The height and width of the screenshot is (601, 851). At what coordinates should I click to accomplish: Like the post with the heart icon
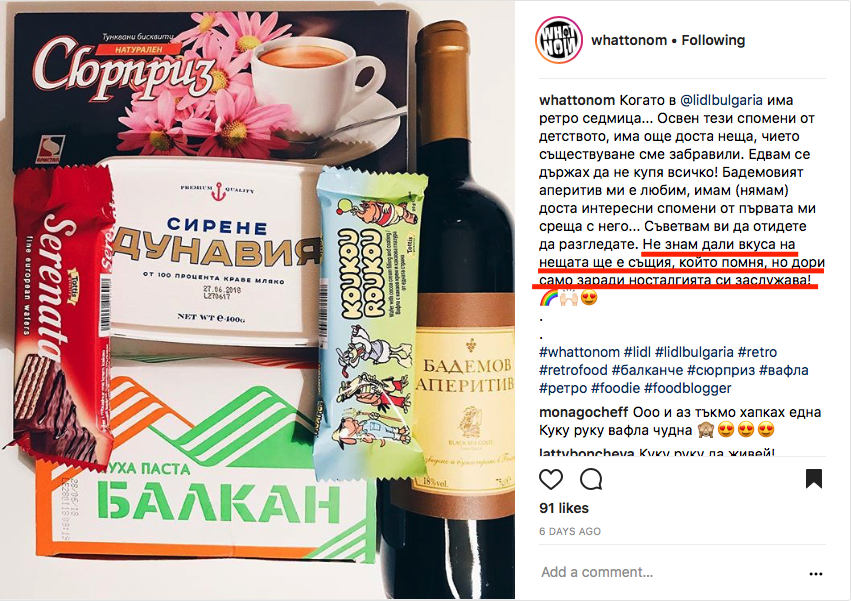click(x=551, y=479)
